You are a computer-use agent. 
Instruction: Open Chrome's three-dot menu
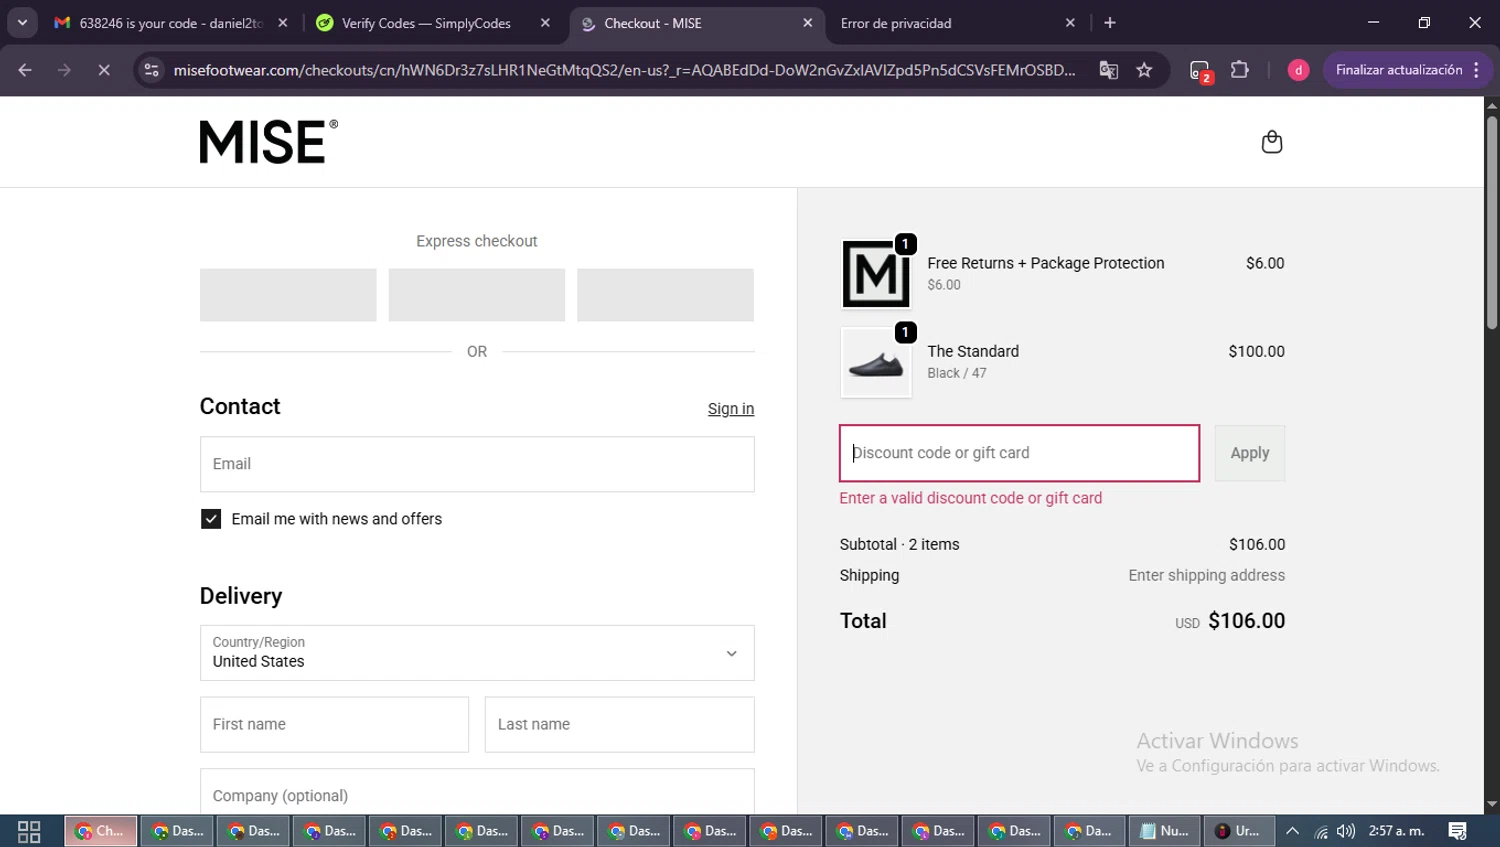coord(1477,70)
